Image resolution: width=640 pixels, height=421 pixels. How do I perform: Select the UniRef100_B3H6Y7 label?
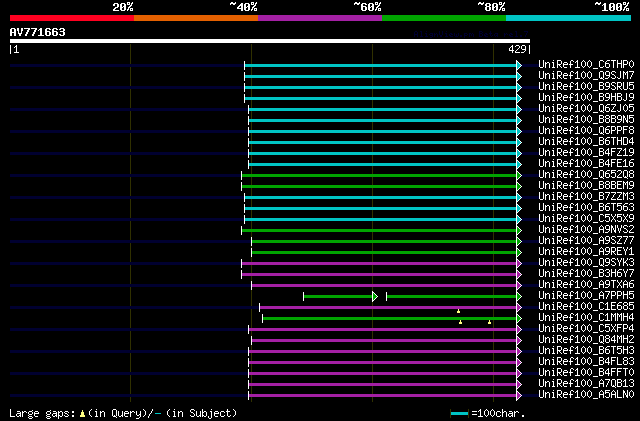pyautogui.click(x=587, y=274)
